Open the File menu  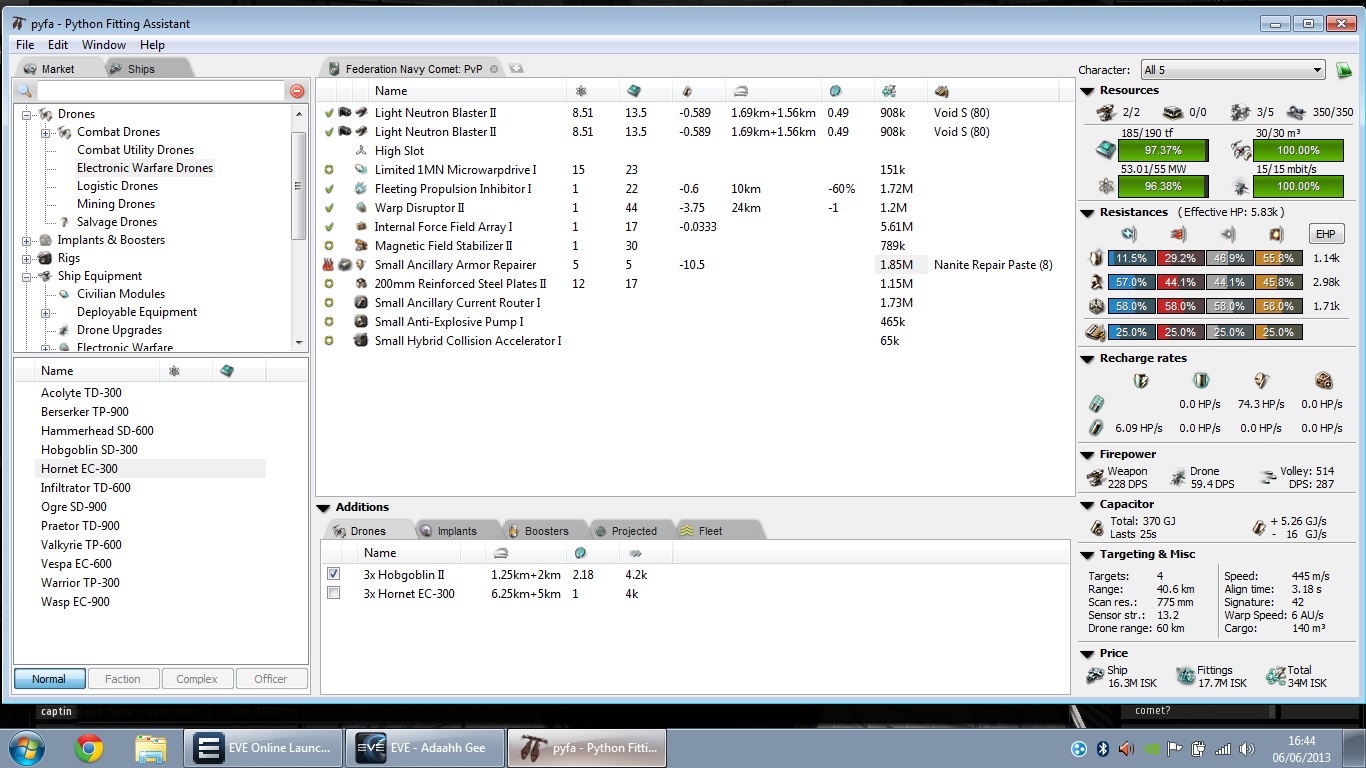tap(25, 45)
